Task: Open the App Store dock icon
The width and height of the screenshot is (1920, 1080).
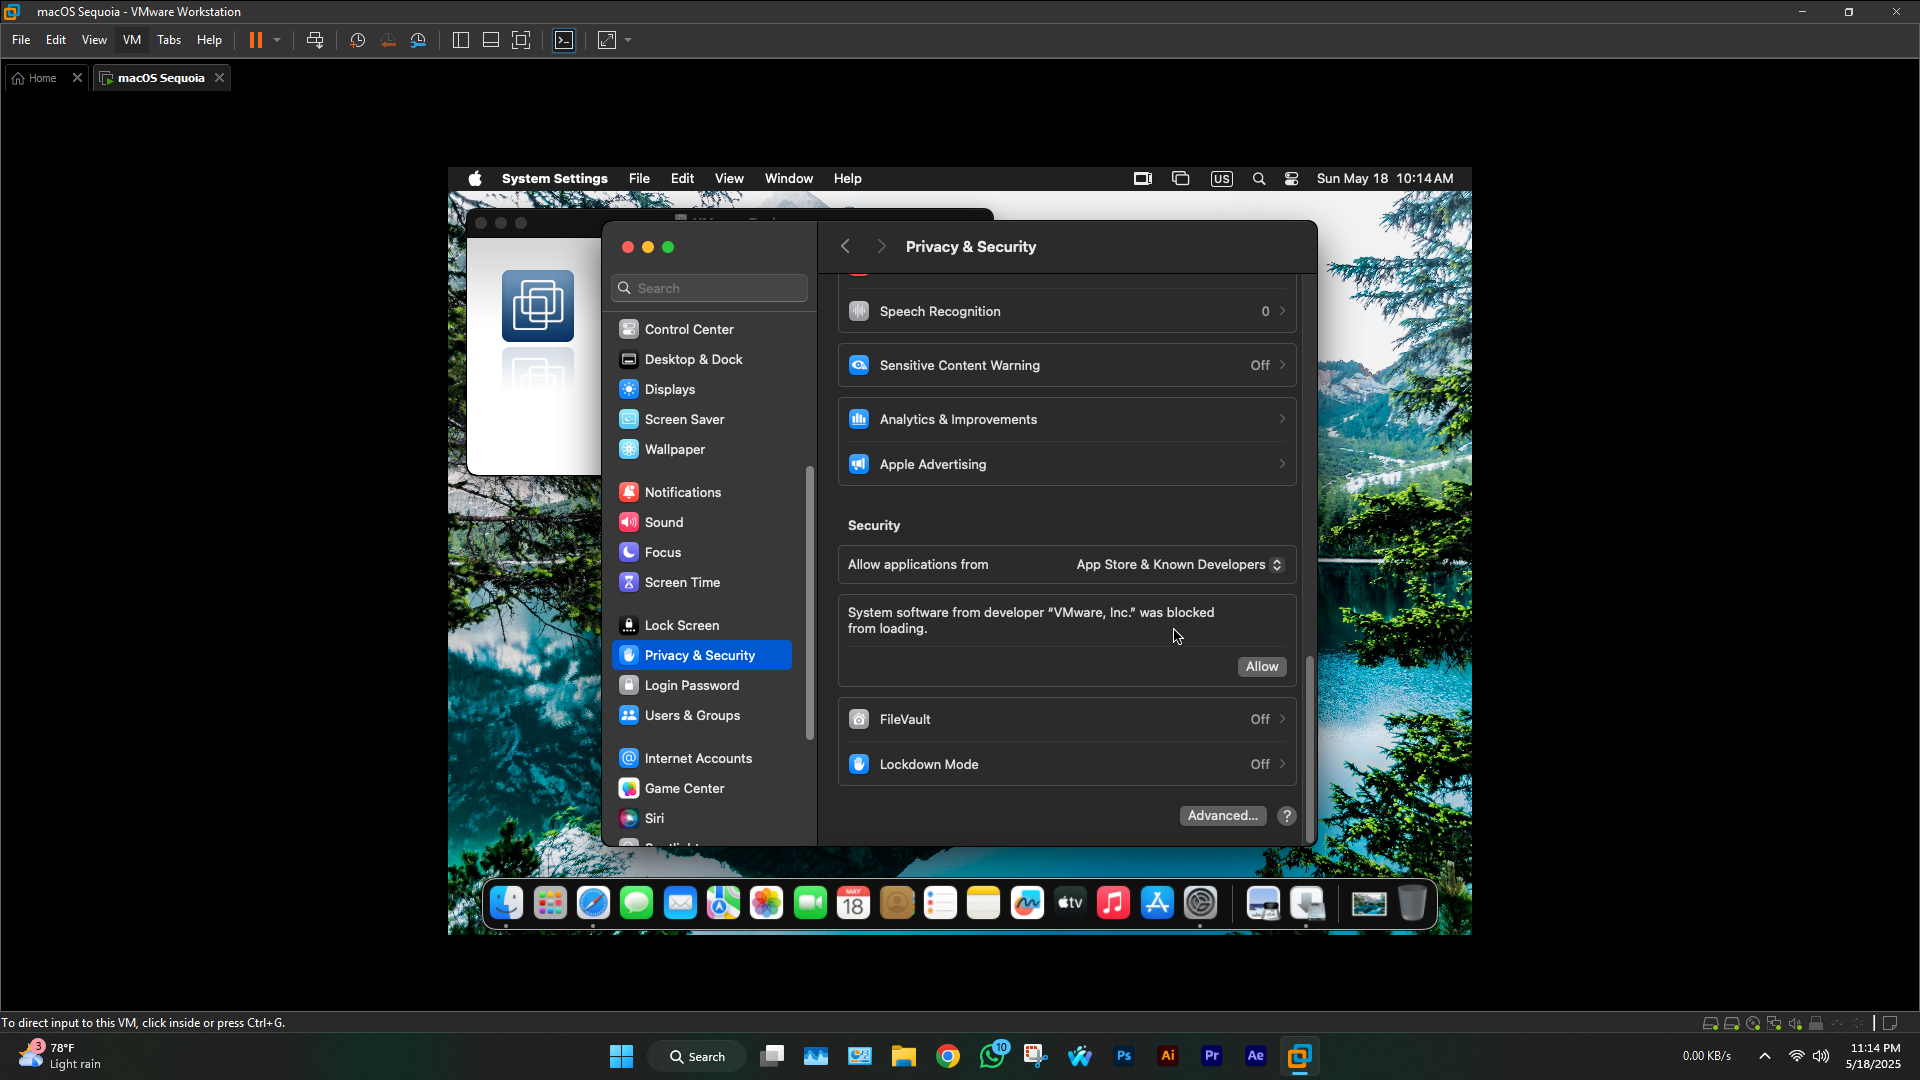Action: click(1157, 903)
